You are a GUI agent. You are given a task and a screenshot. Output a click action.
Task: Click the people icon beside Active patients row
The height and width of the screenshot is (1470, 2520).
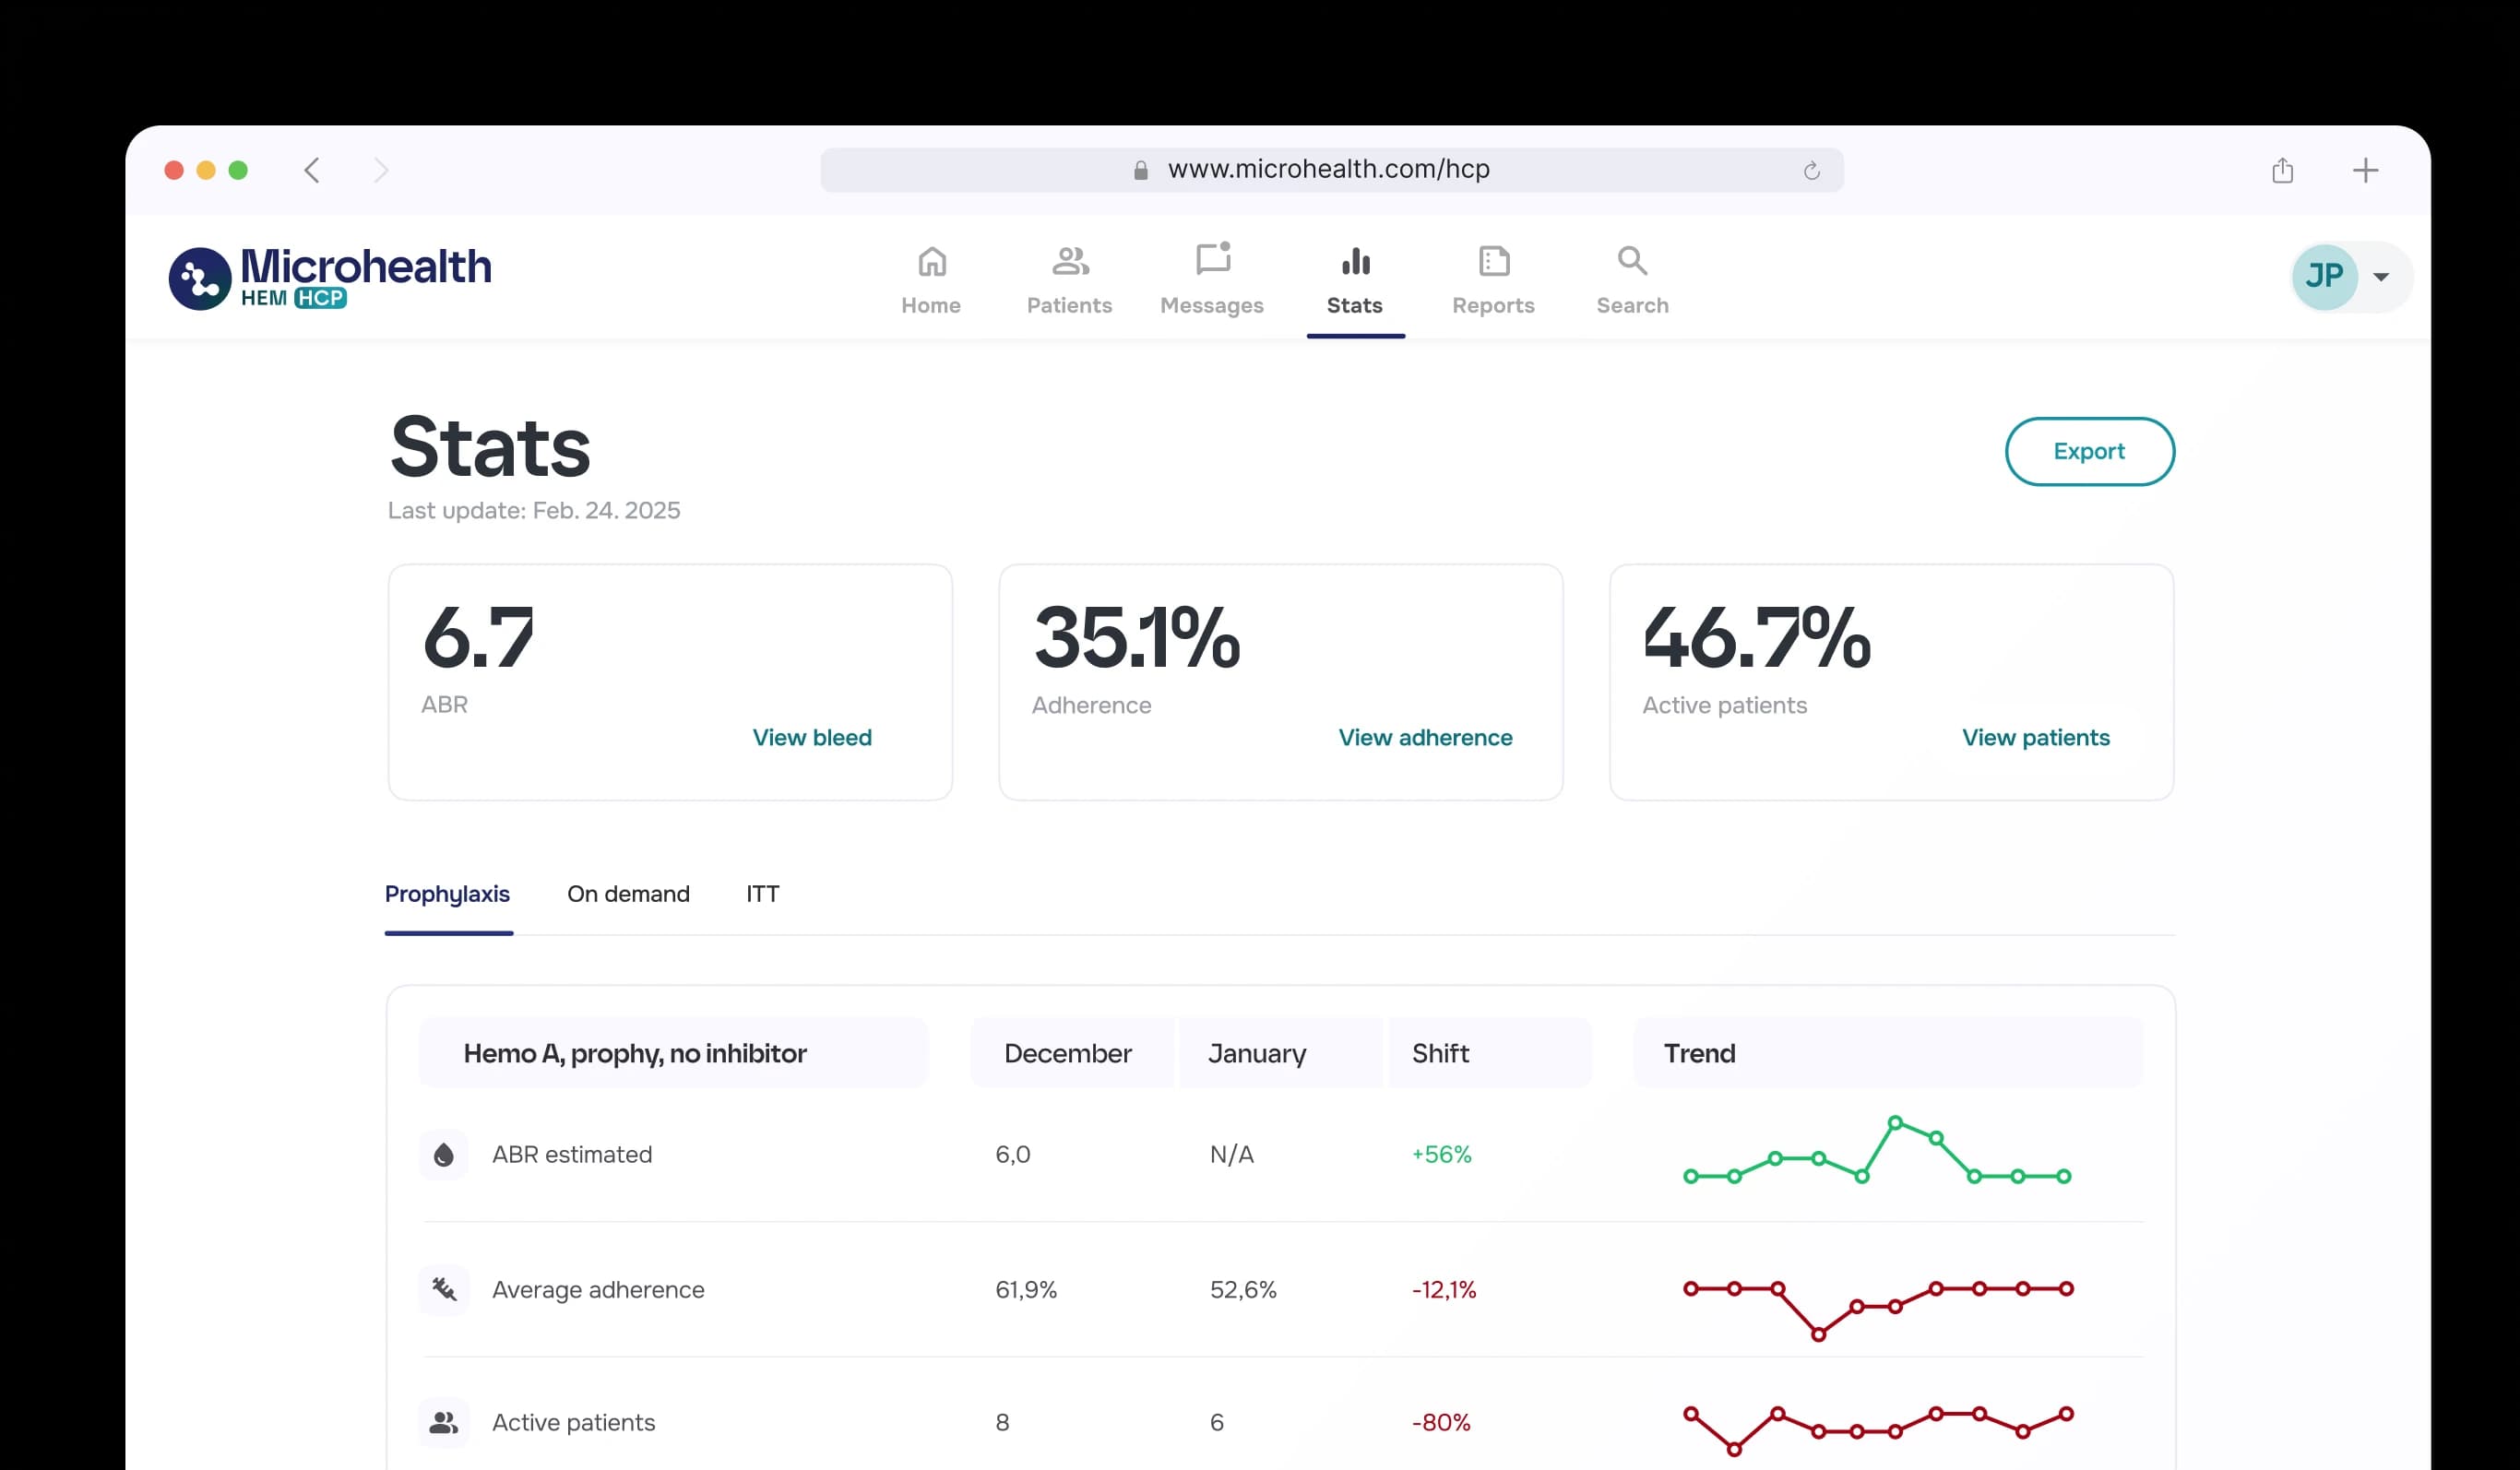[443, 1421]
